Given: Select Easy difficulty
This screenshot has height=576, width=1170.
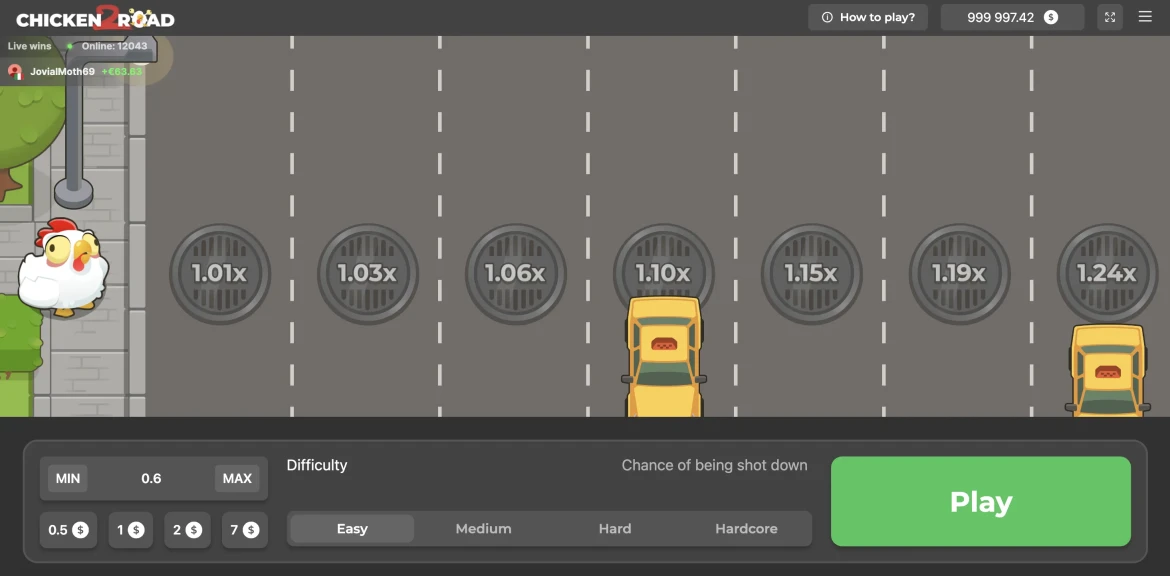Looking at the screenshot, I should coord(352,528).
